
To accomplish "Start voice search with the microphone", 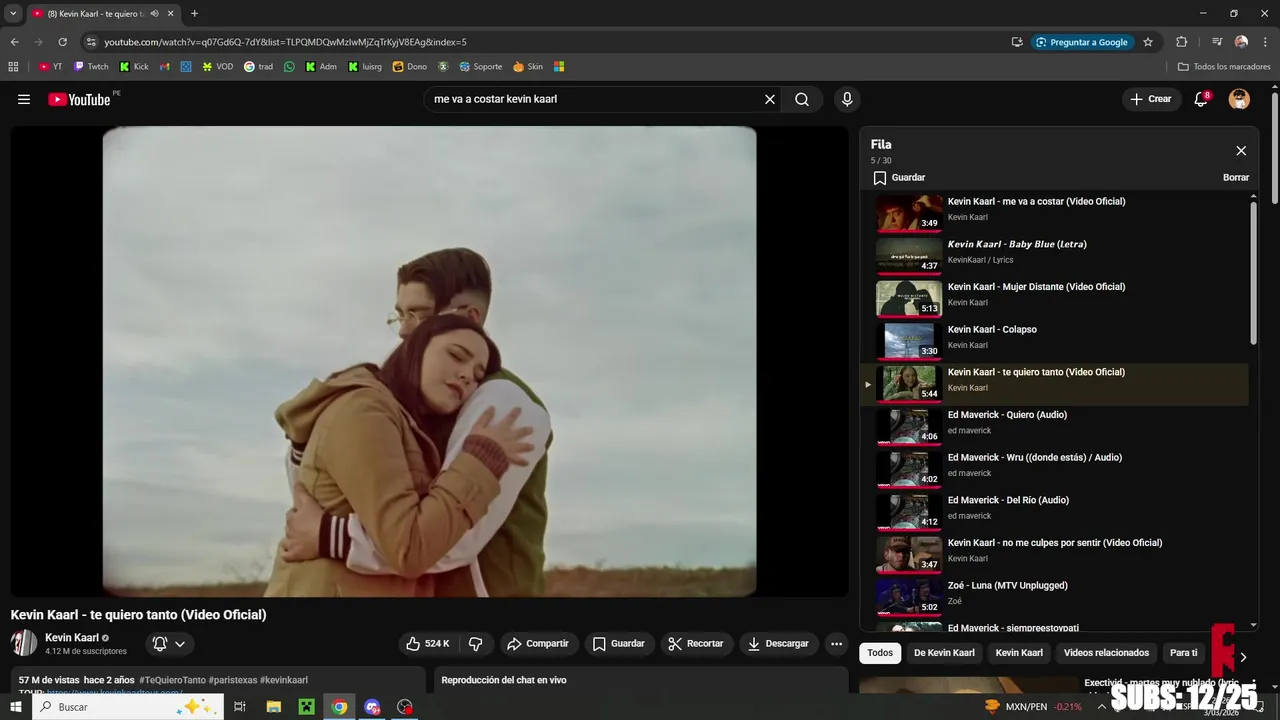I will pyautogui.click(x=847, y=99).
